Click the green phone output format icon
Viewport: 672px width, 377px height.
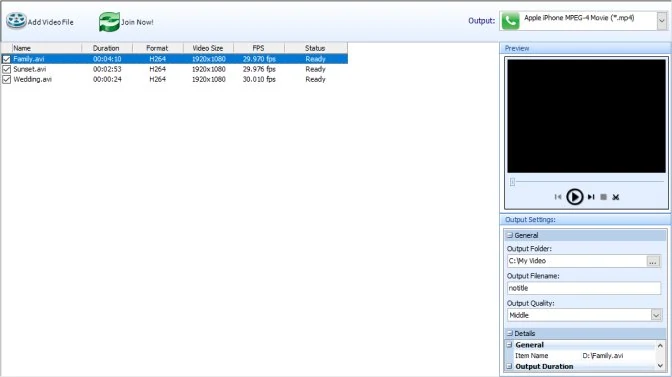tap(510, 21)
